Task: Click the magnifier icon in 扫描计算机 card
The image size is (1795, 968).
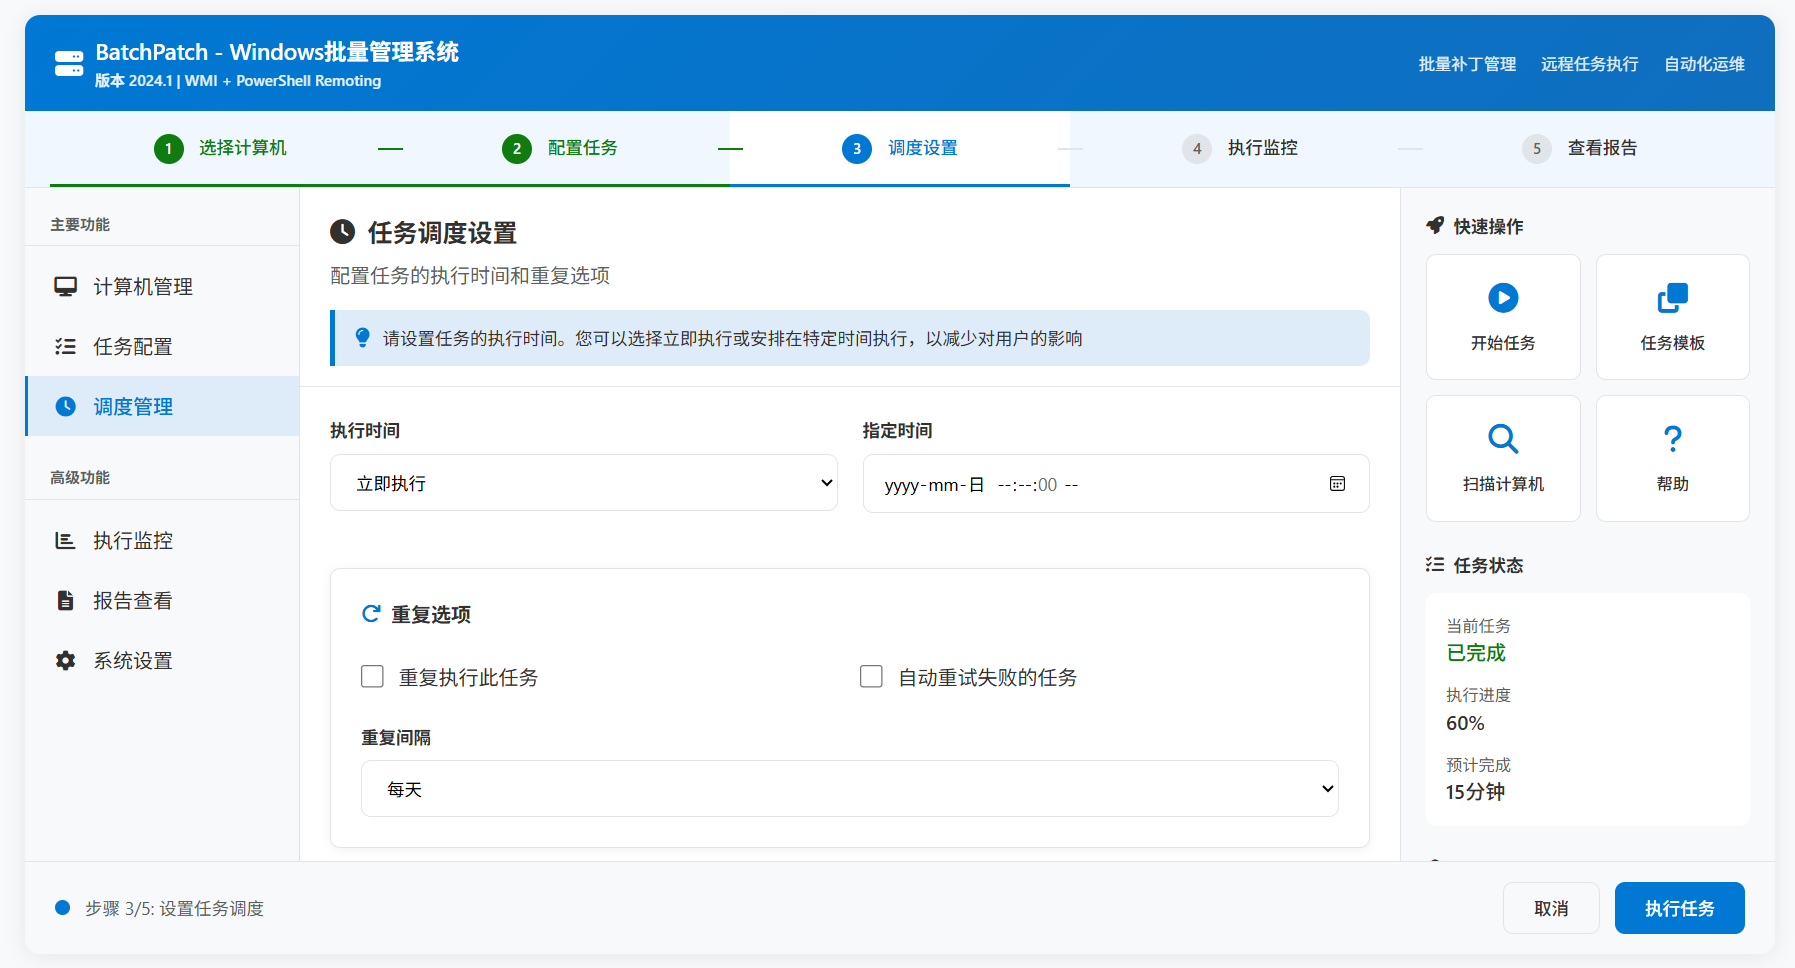Action: (1503, 439)
